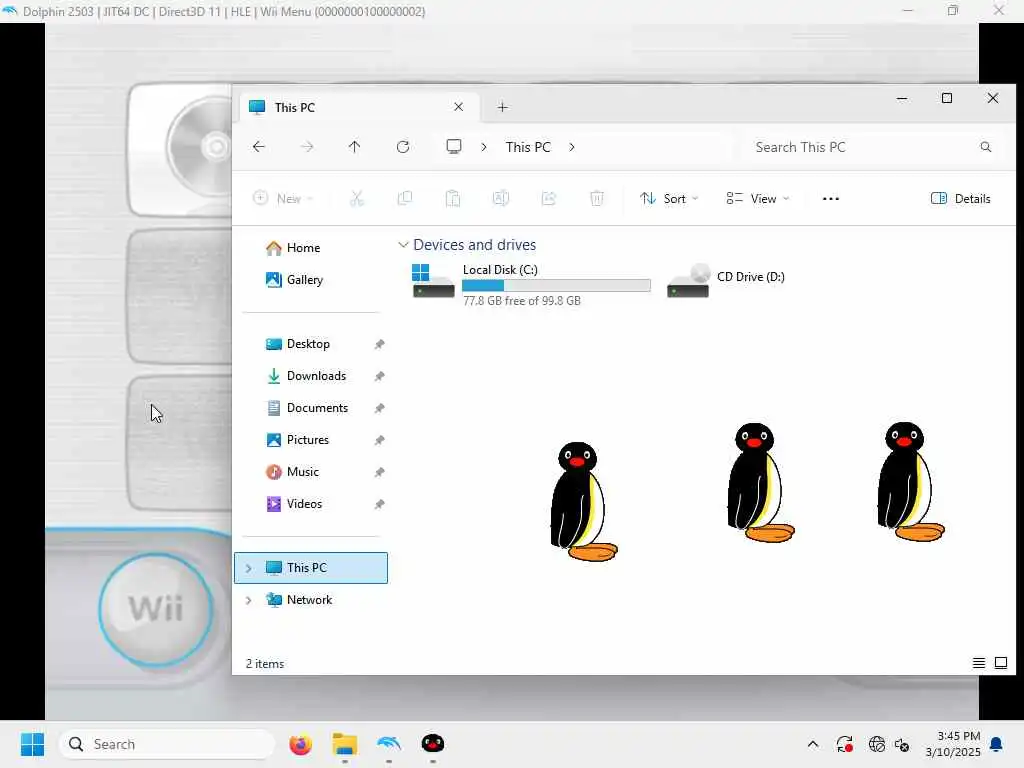Click the taskbar clock and date
The width and height of the screenshot is (1024, 768).
(x=953, y=744)
